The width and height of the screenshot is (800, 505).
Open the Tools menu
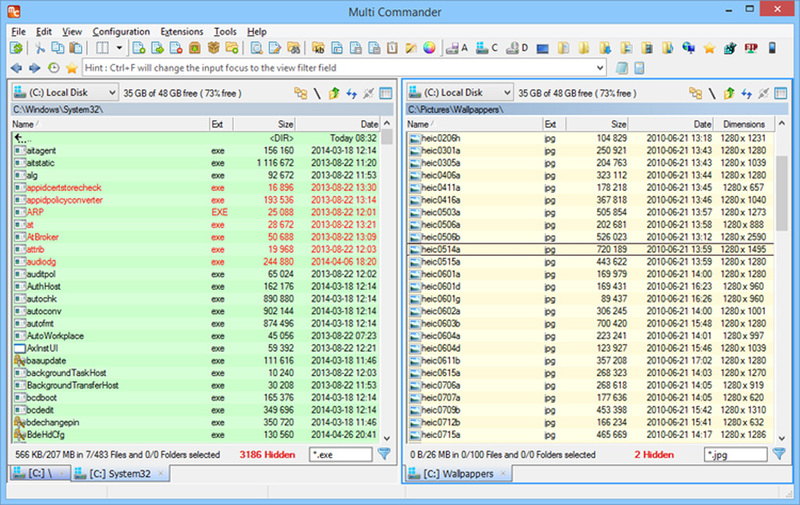tap(225, 32)
